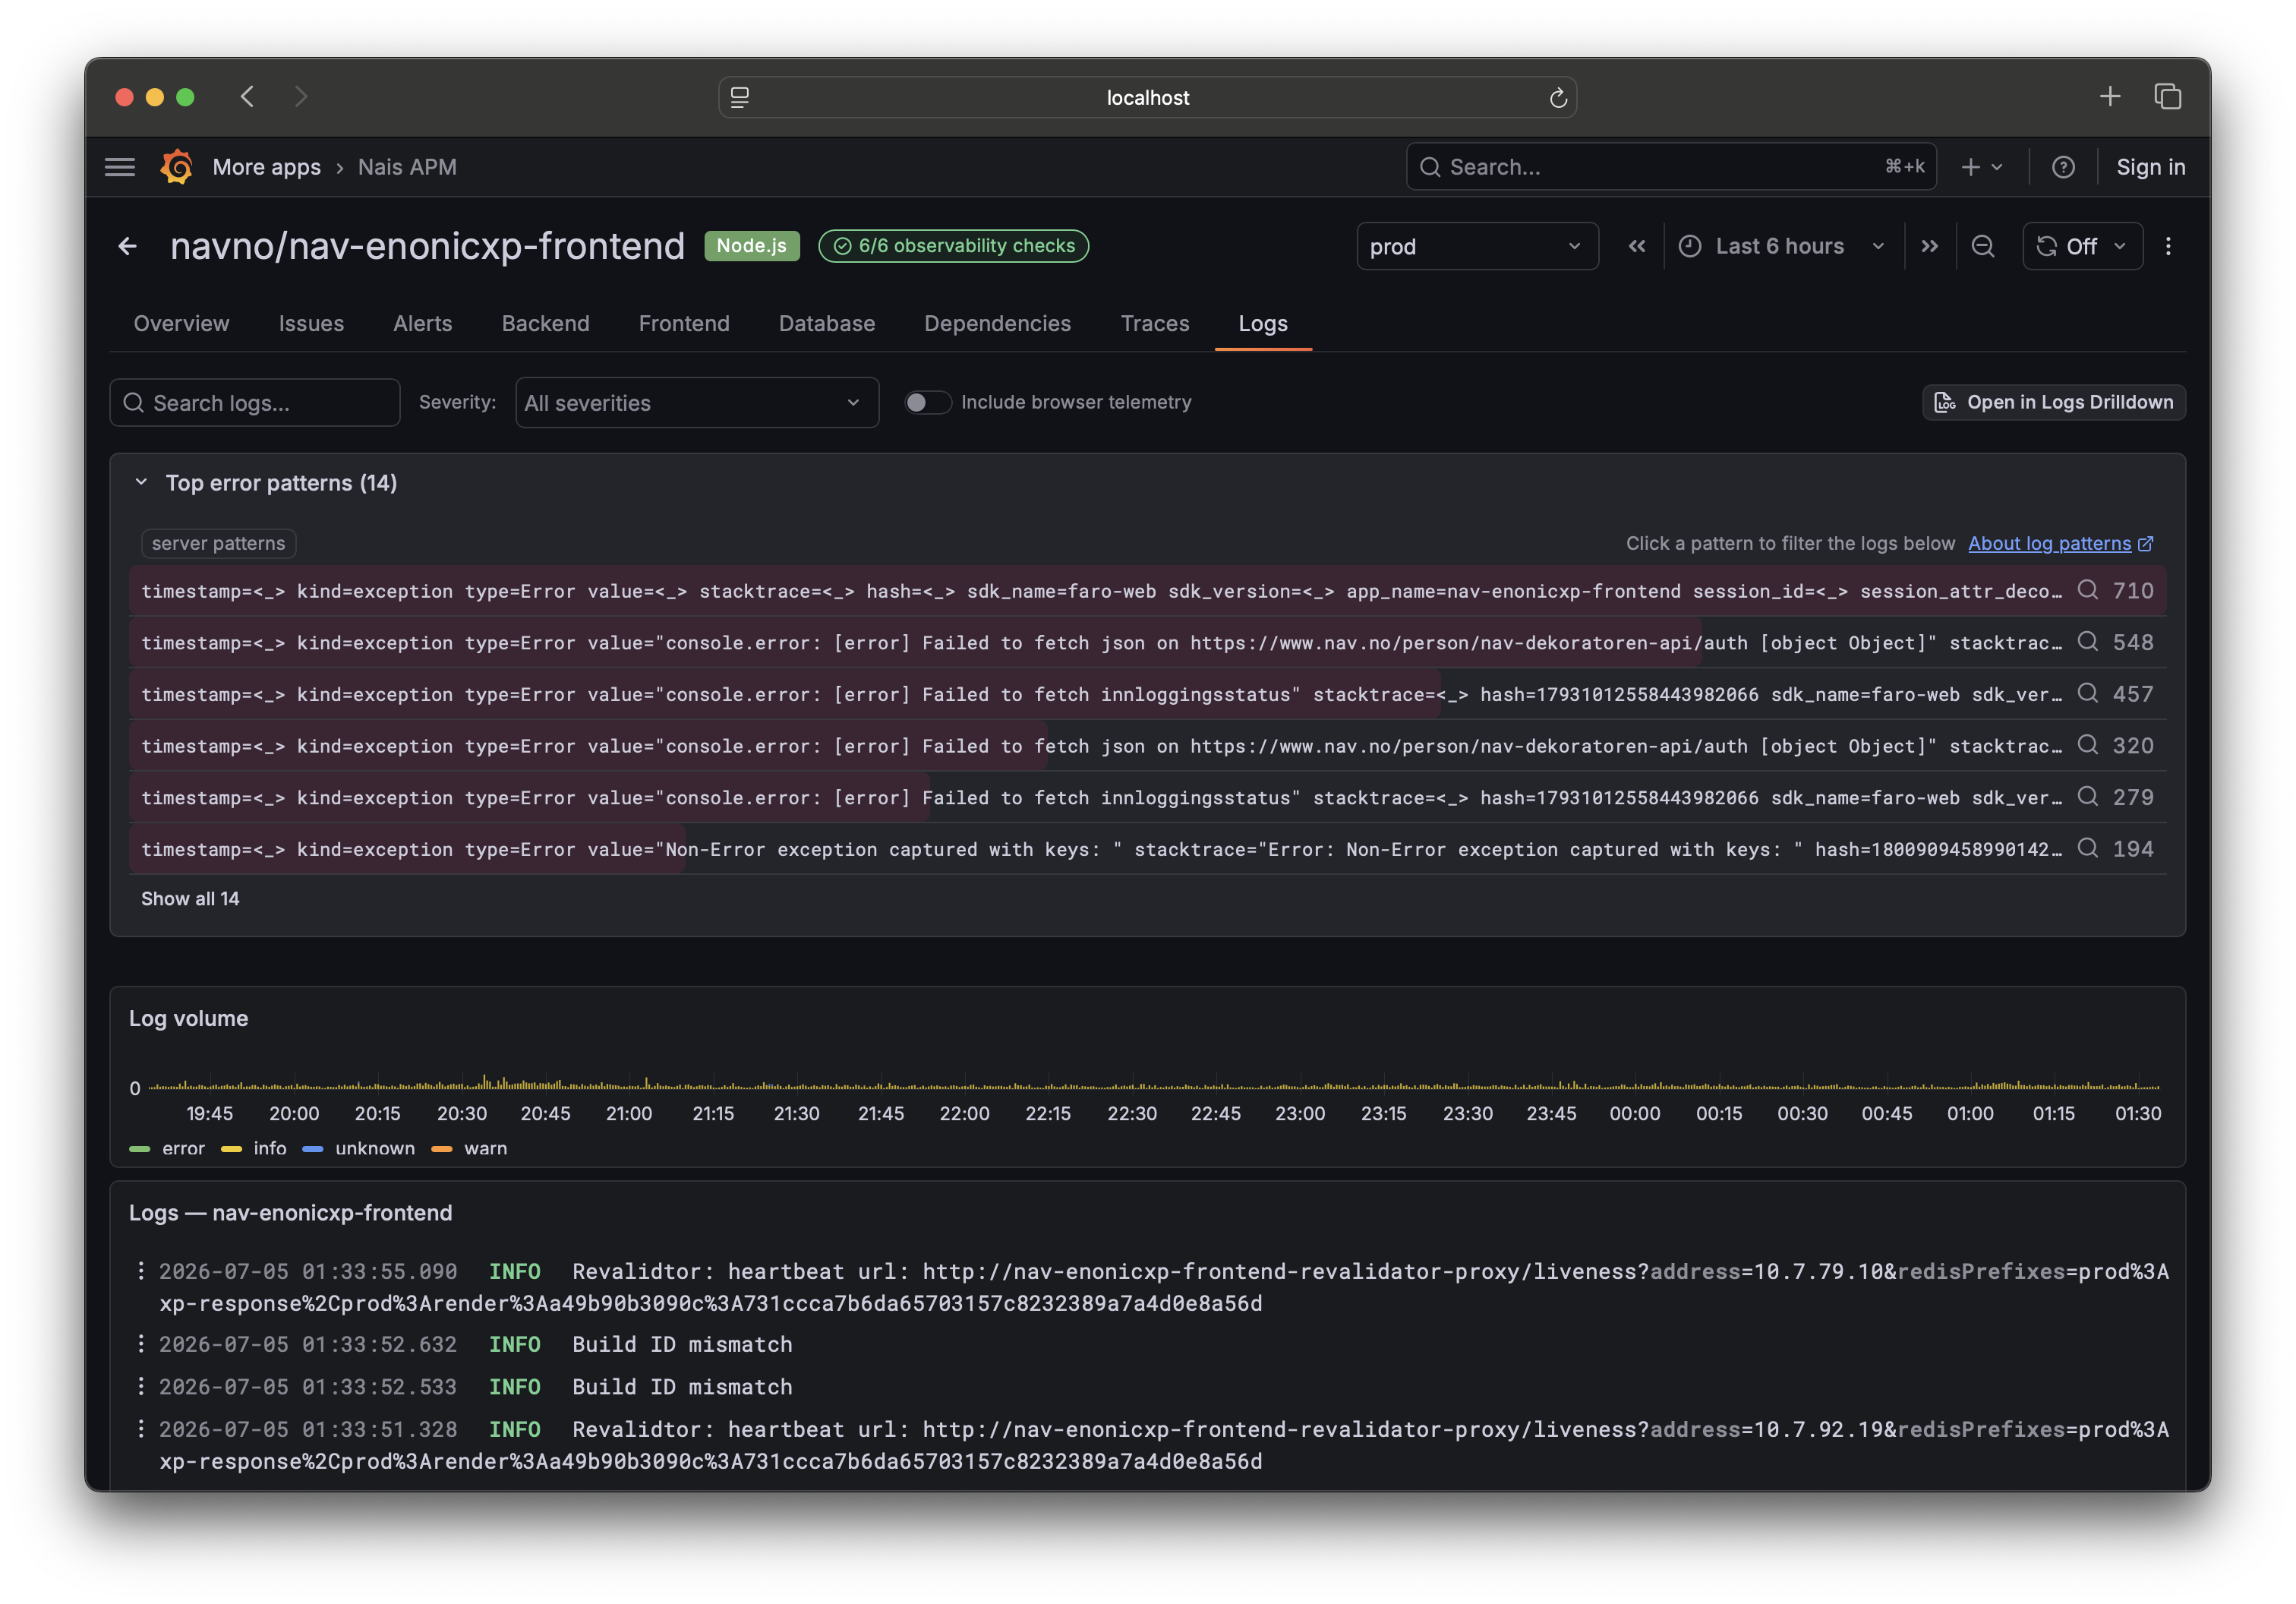Show the browser tab overview
2296x1604 pixels.
[x=2167, y=96]
